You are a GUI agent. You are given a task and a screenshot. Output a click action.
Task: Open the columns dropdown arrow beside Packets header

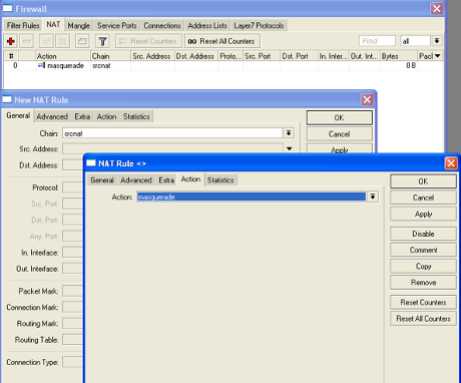point(438,56)
